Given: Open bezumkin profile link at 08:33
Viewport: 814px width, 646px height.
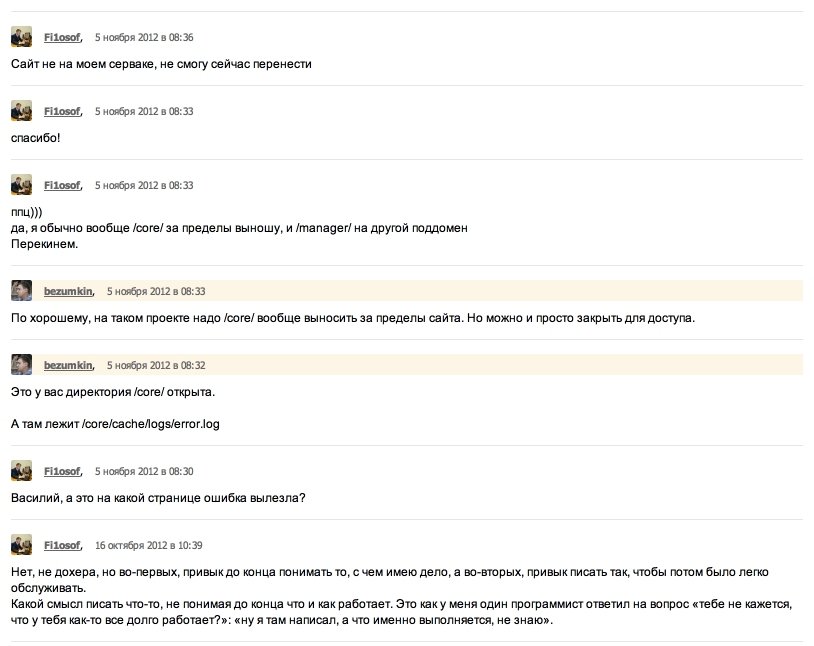Looking at the screenshot, I should tap(68, 291).
